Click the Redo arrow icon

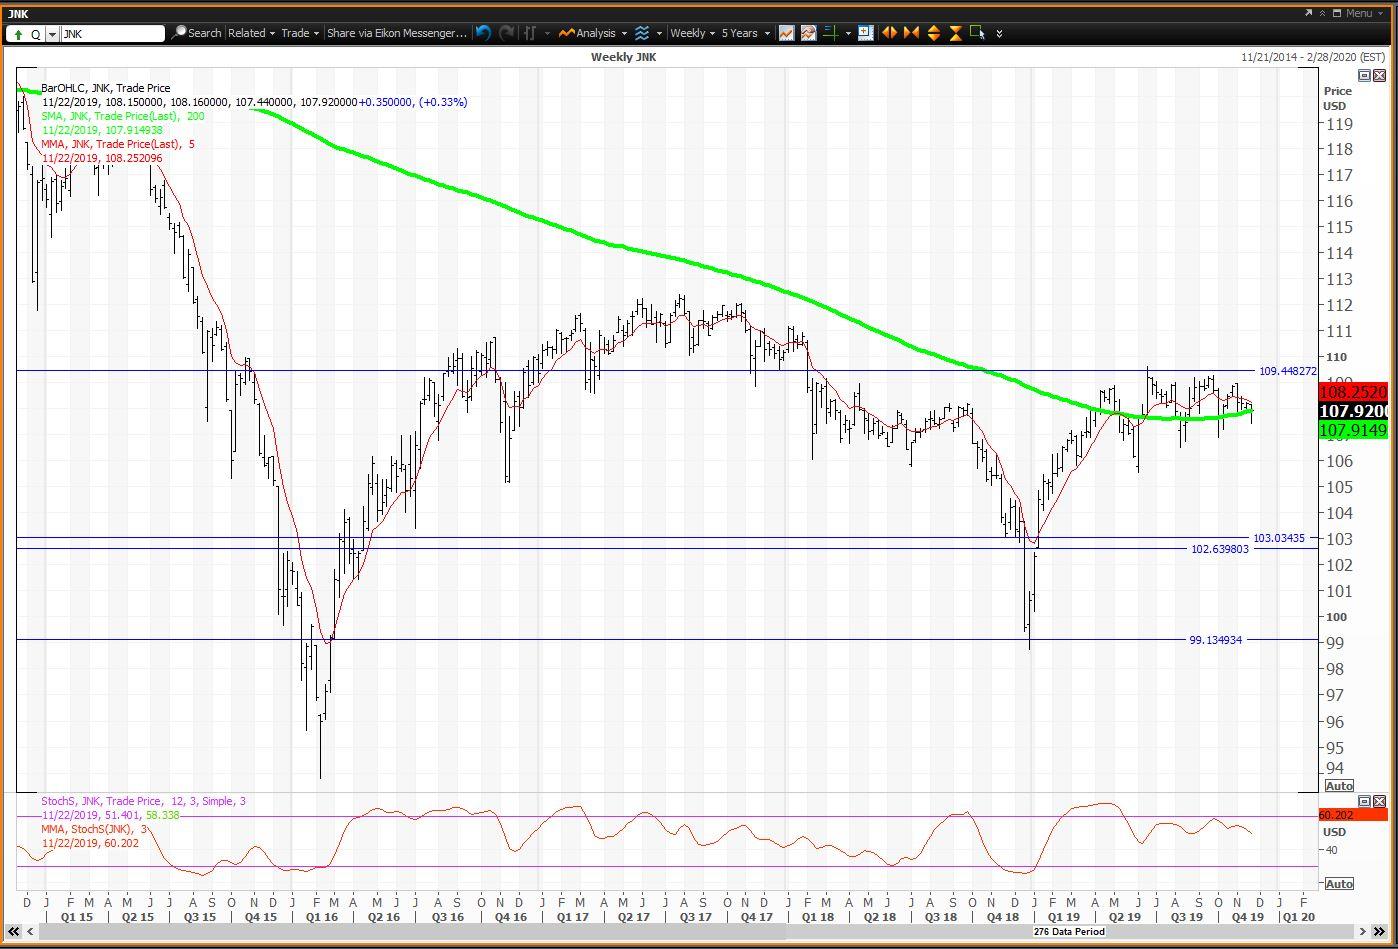(507, 33)
